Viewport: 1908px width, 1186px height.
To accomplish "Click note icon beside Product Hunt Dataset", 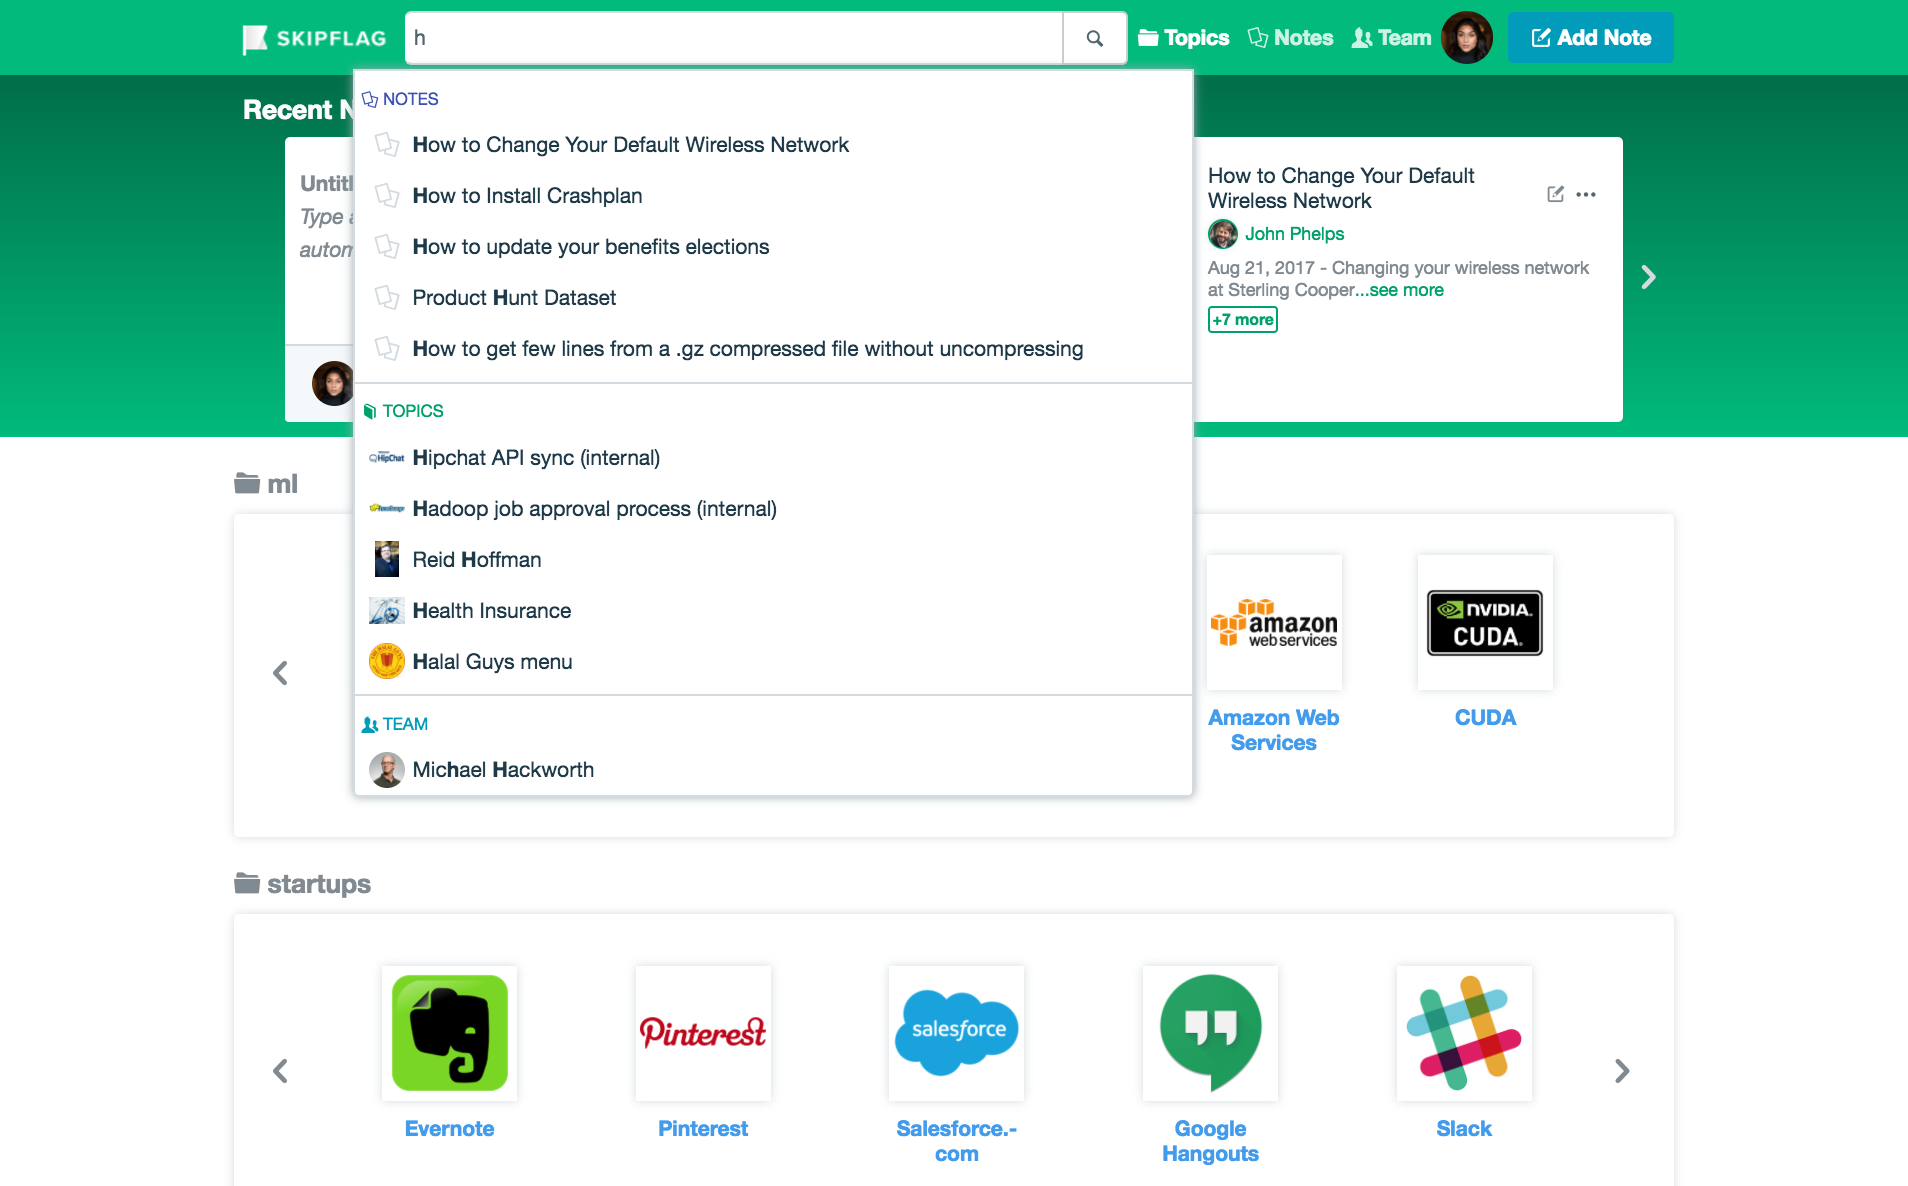I will click(x=387, y=297).
